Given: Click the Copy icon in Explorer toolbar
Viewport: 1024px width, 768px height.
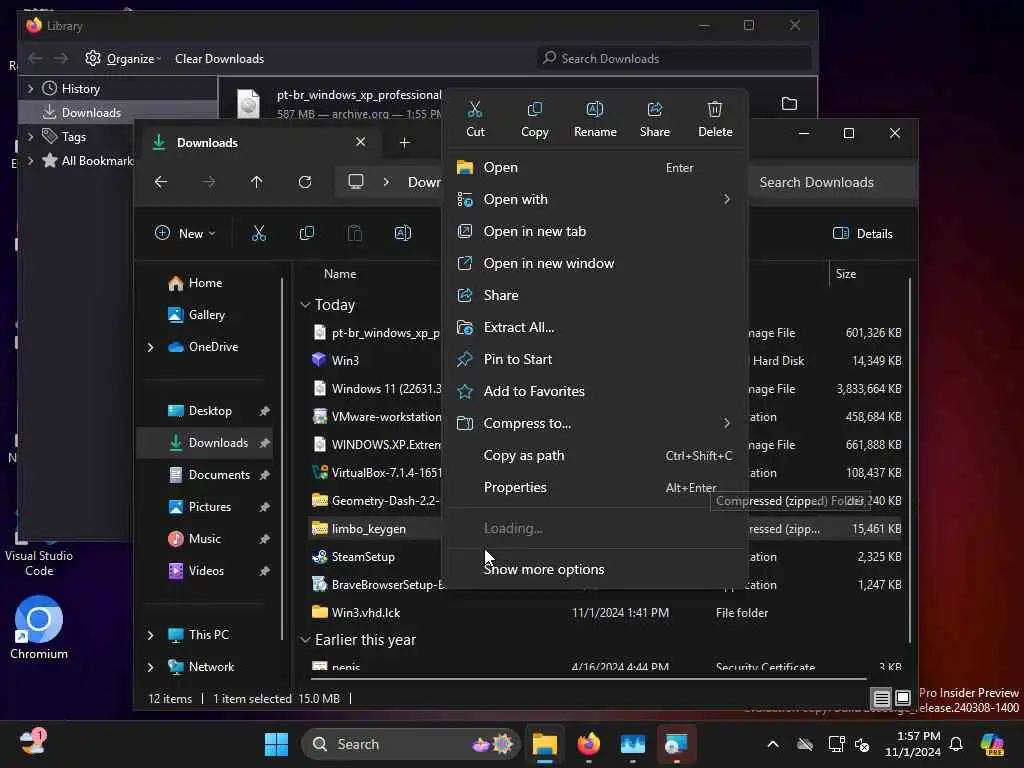Looking at the screenshot, I should [306, 233].
